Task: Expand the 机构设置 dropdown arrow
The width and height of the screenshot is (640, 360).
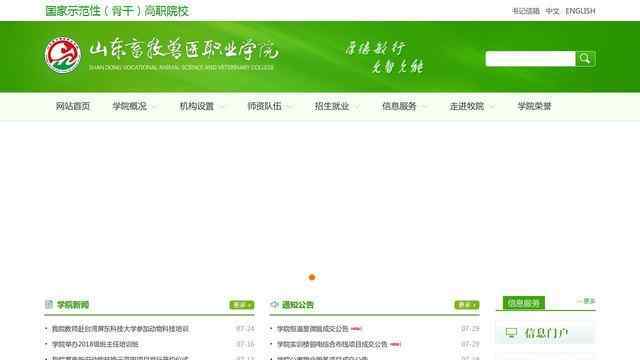Action: [222, 107]
